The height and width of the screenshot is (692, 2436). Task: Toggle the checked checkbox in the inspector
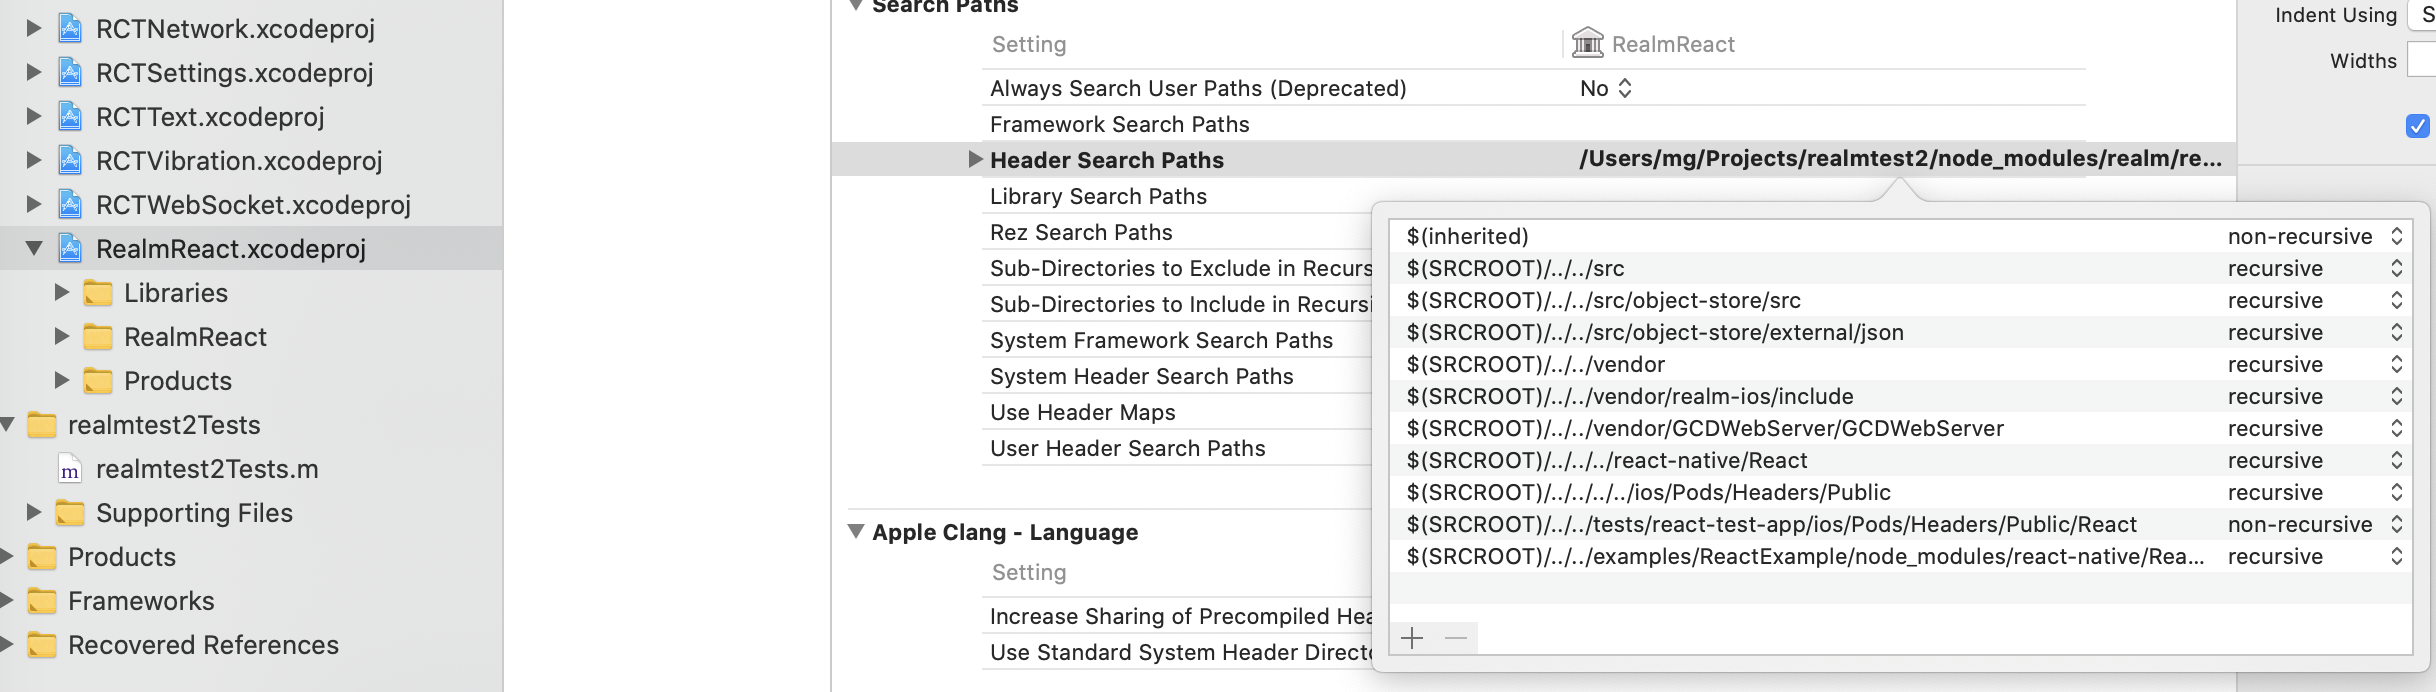click(2418, 126)
